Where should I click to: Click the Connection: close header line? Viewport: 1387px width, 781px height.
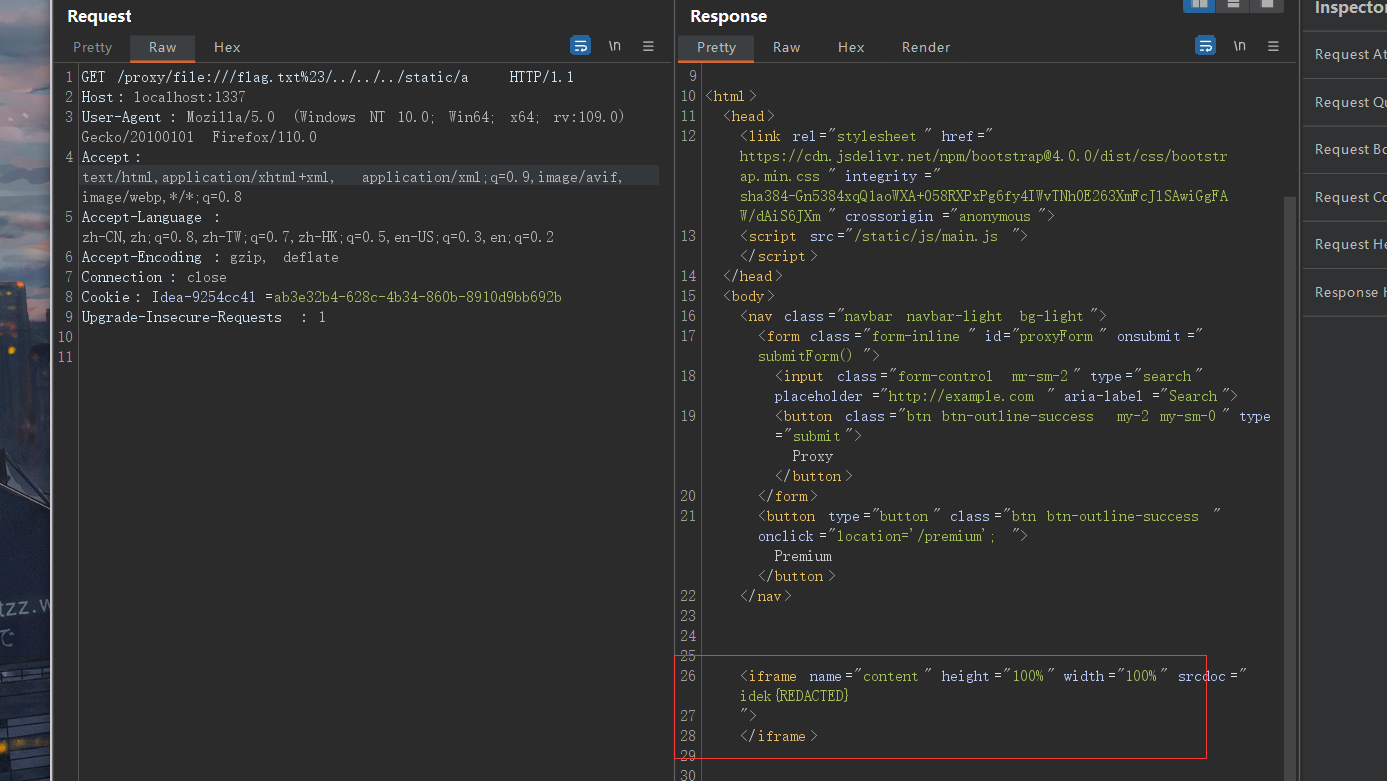pos(154,277)
